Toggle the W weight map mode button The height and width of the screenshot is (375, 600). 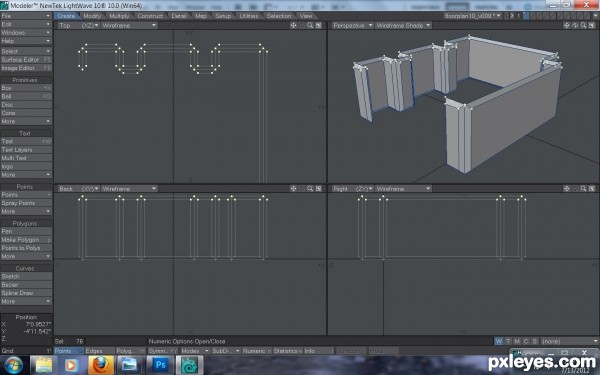coord(499,341)
